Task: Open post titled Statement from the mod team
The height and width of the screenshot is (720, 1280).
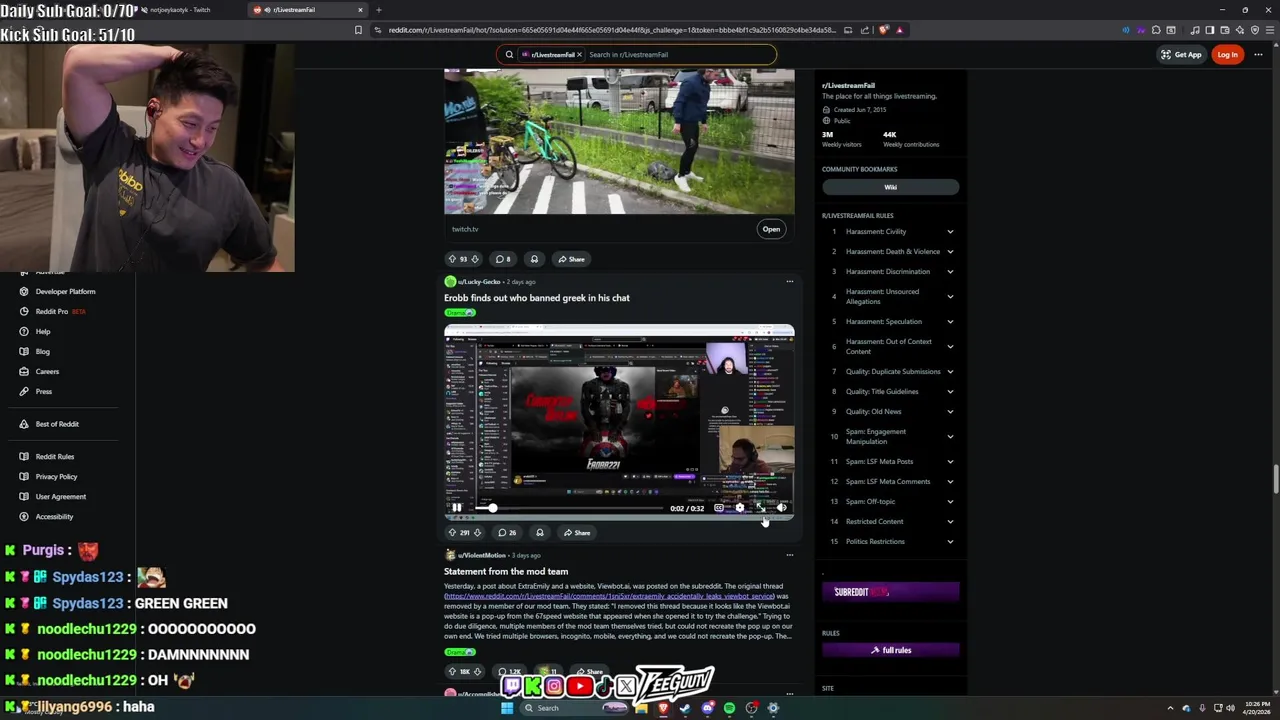Action: coord(506,571)
